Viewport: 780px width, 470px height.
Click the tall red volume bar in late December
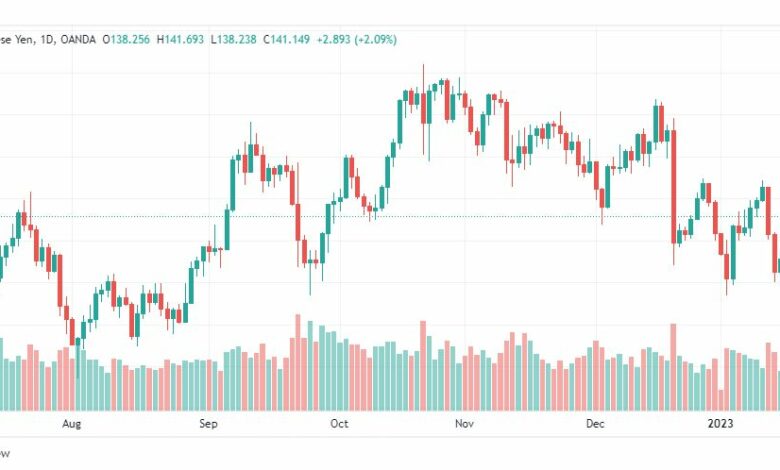click(x=674, y=368)
